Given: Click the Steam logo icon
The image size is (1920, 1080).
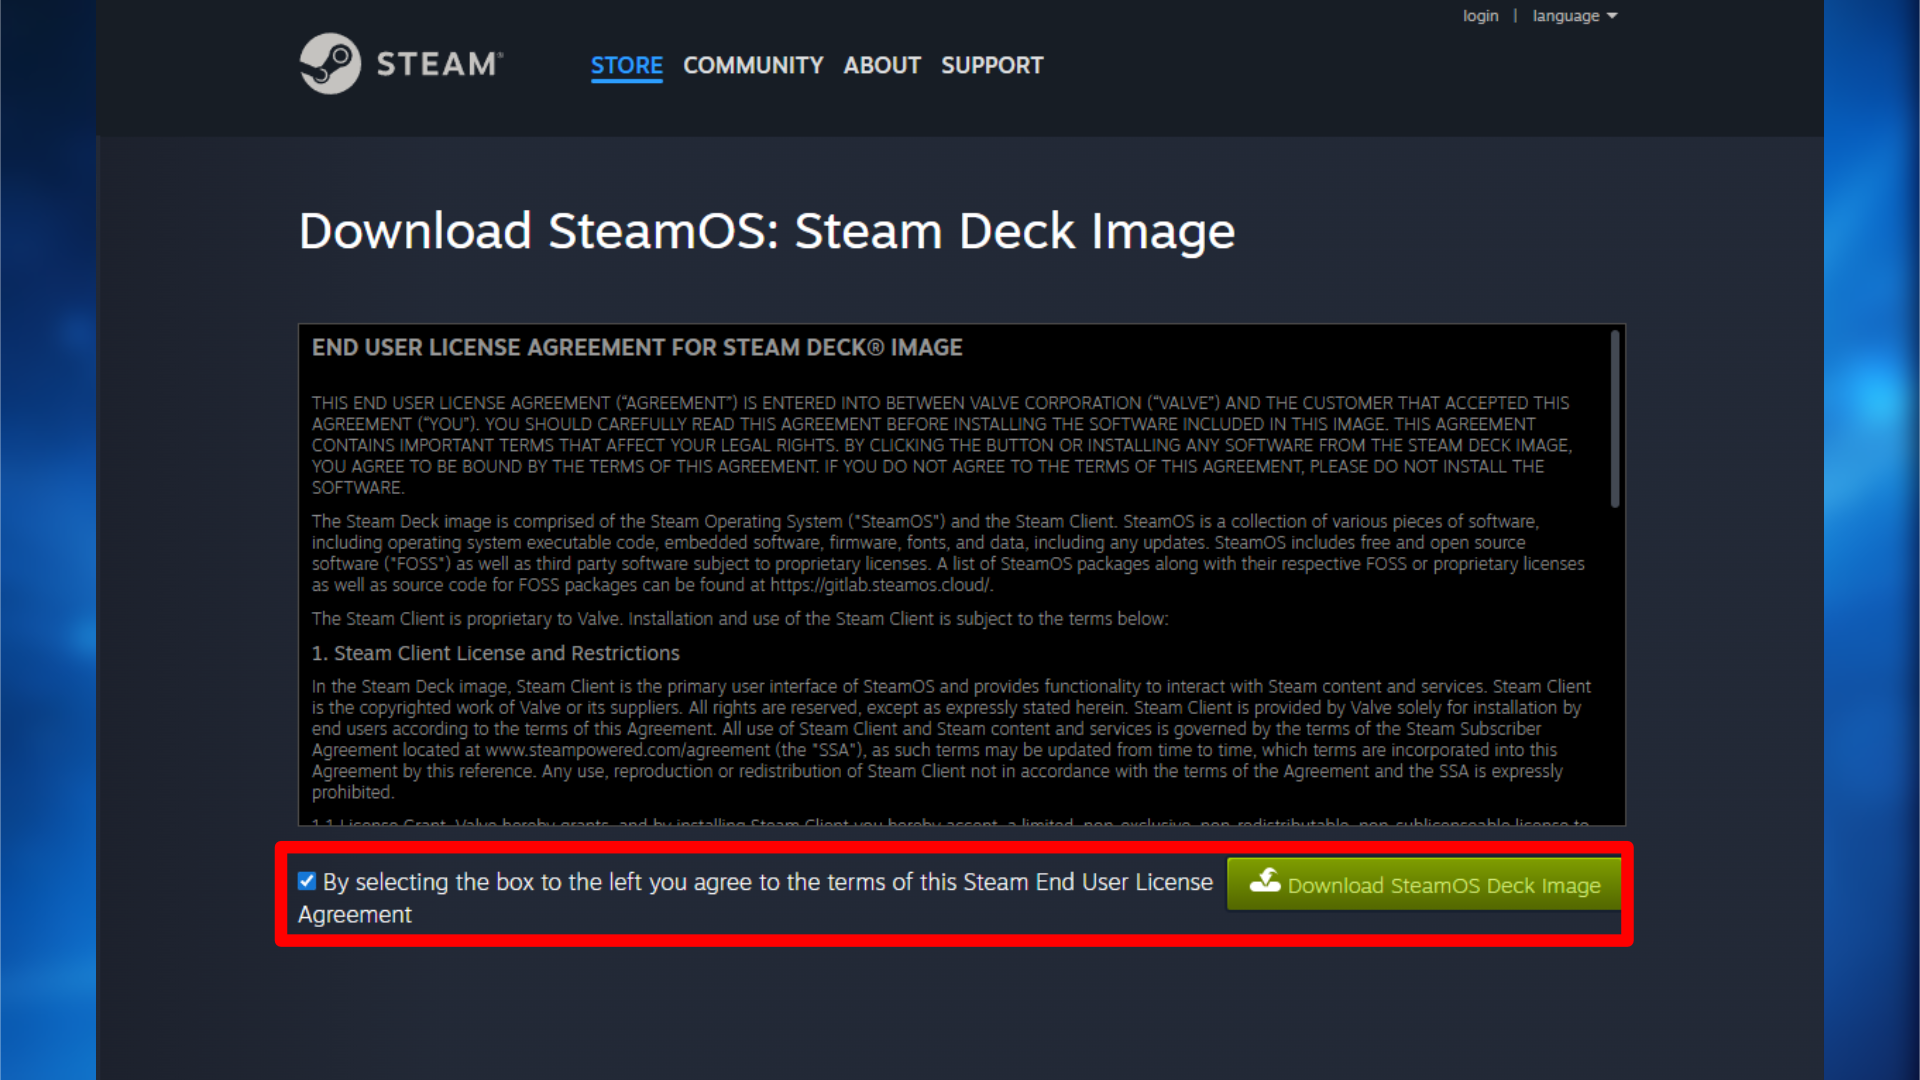Looking at the screenshot, I should [330, 64].
